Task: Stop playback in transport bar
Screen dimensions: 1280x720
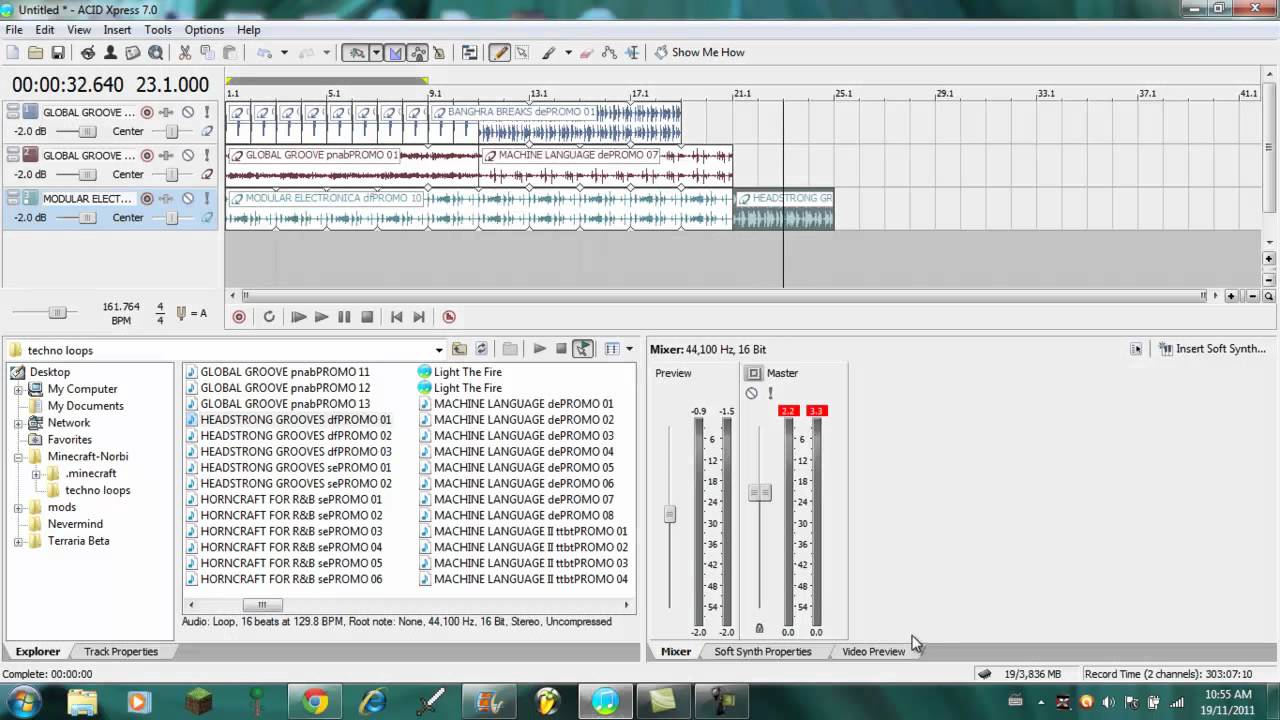Action: [x=367, y=317]
